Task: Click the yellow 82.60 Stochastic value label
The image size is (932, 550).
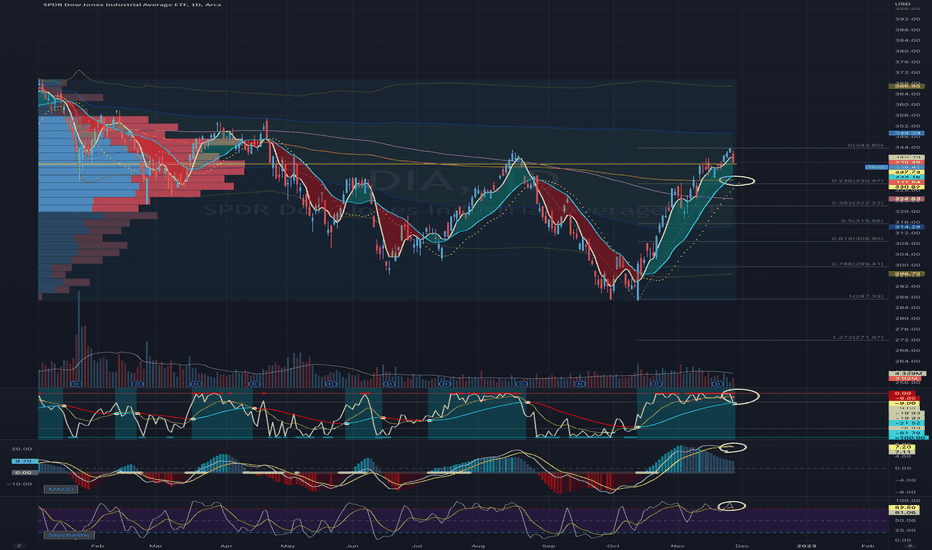Action: coord(903,507)
